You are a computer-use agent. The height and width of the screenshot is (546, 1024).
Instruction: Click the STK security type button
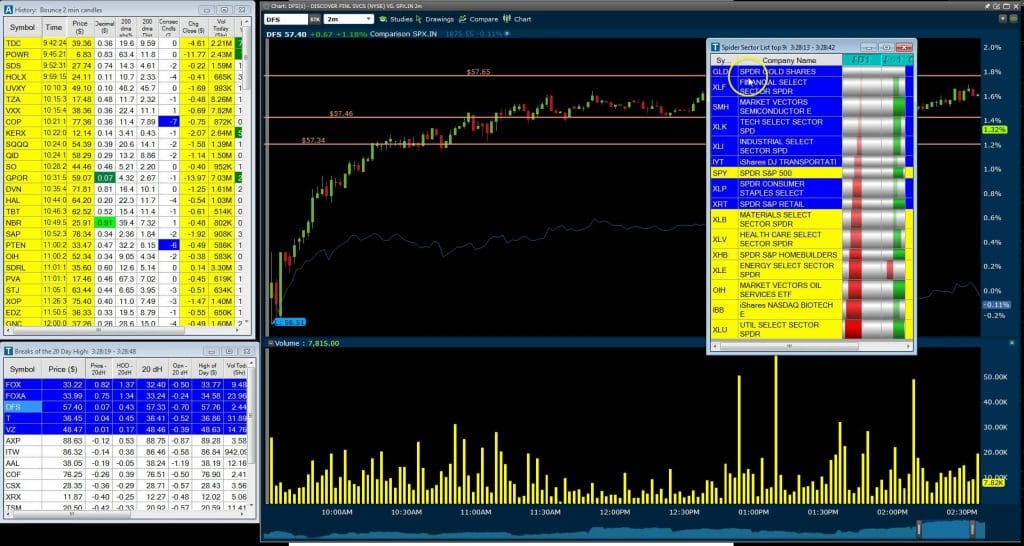point(315,20)
